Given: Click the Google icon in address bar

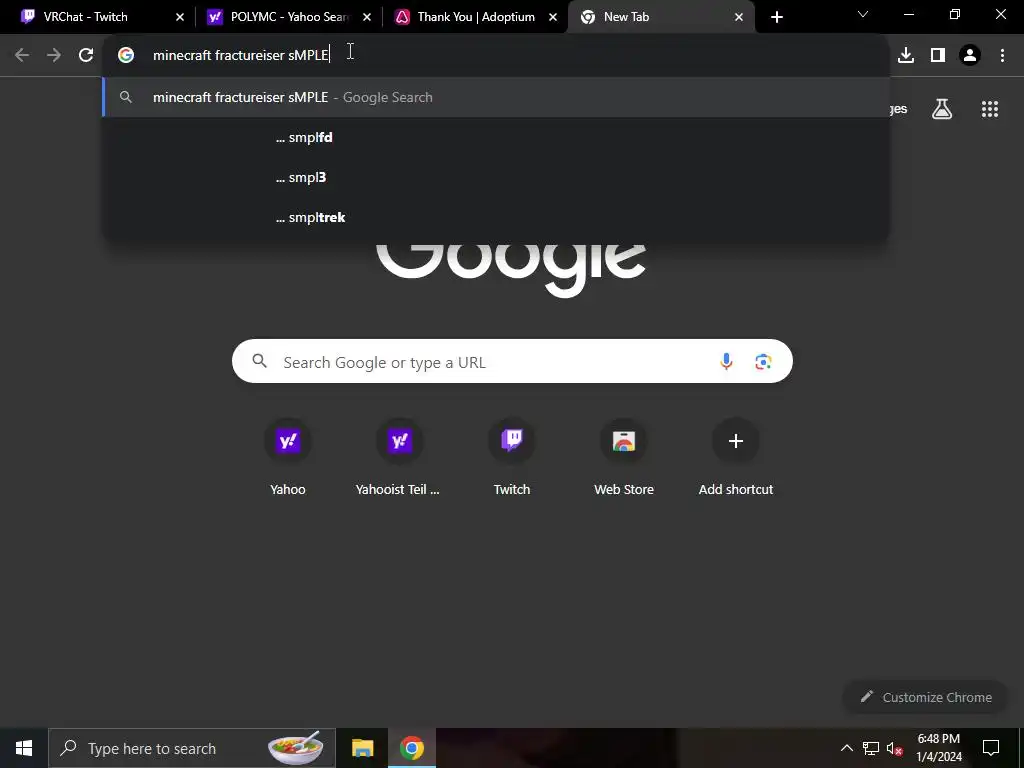Looking at the screenshot, I should tap(126, 55).
